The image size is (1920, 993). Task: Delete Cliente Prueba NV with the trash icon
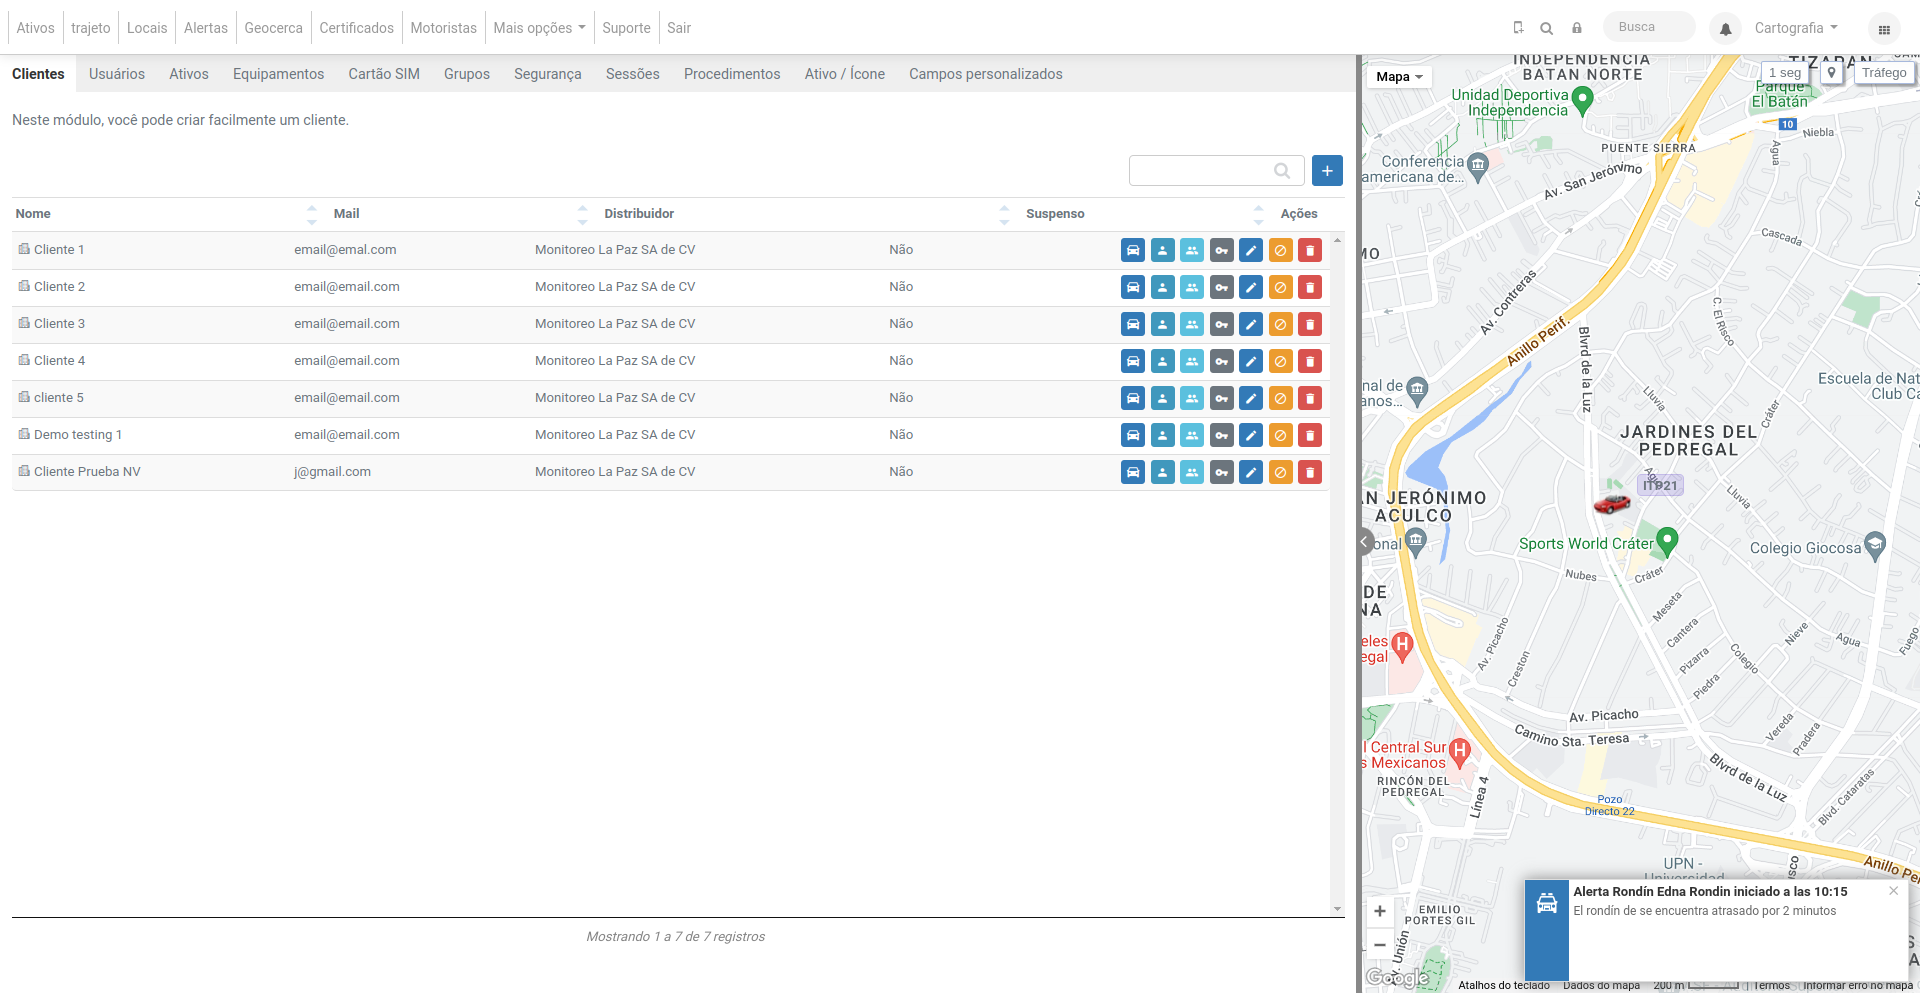pyautogui.click(x=1310, y=472)
